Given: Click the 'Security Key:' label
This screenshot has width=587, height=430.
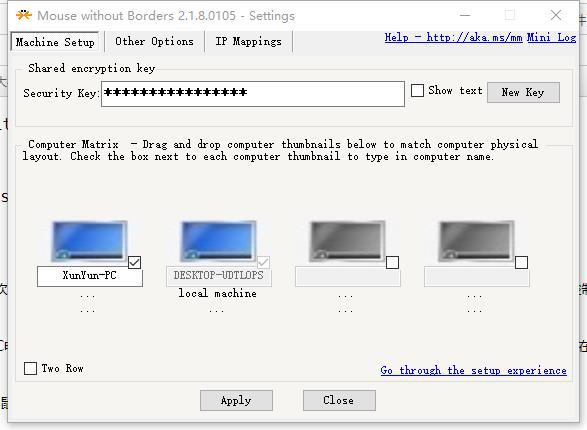Looking at the screenshot, I should tap(61, 93).
